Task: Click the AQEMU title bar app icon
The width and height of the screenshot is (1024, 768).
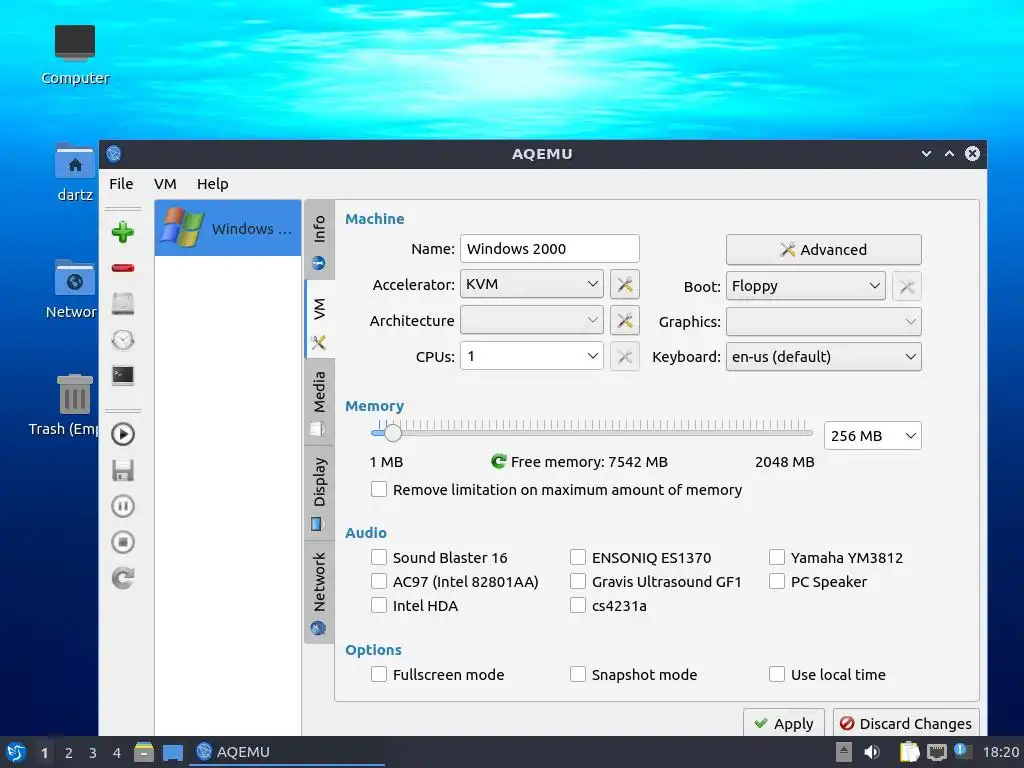Action: click(x=114, y=153)
